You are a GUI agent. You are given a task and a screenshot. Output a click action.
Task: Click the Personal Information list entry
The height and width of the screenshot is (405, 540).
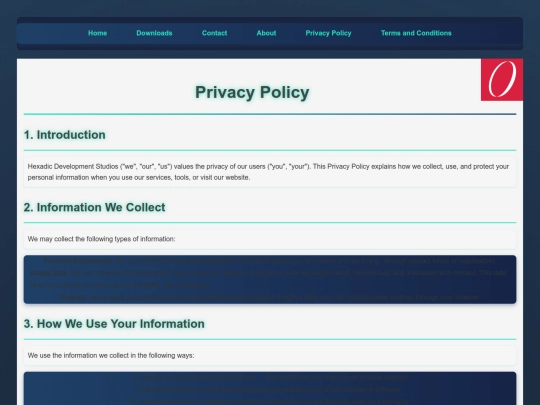(x=270, y=261)
